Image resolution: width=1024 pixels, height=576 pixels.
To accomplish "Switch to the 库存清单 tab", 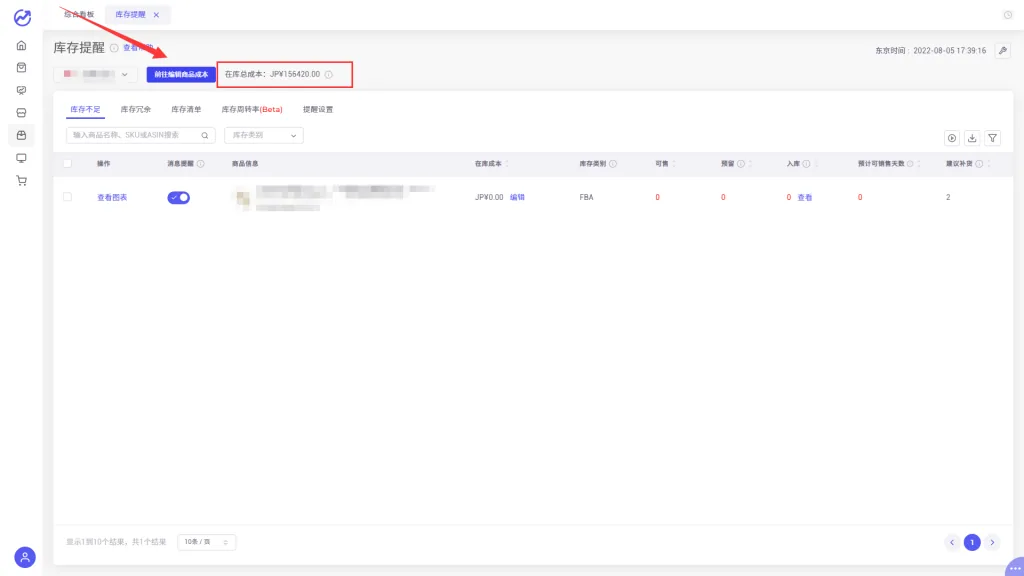I will 186,110.
